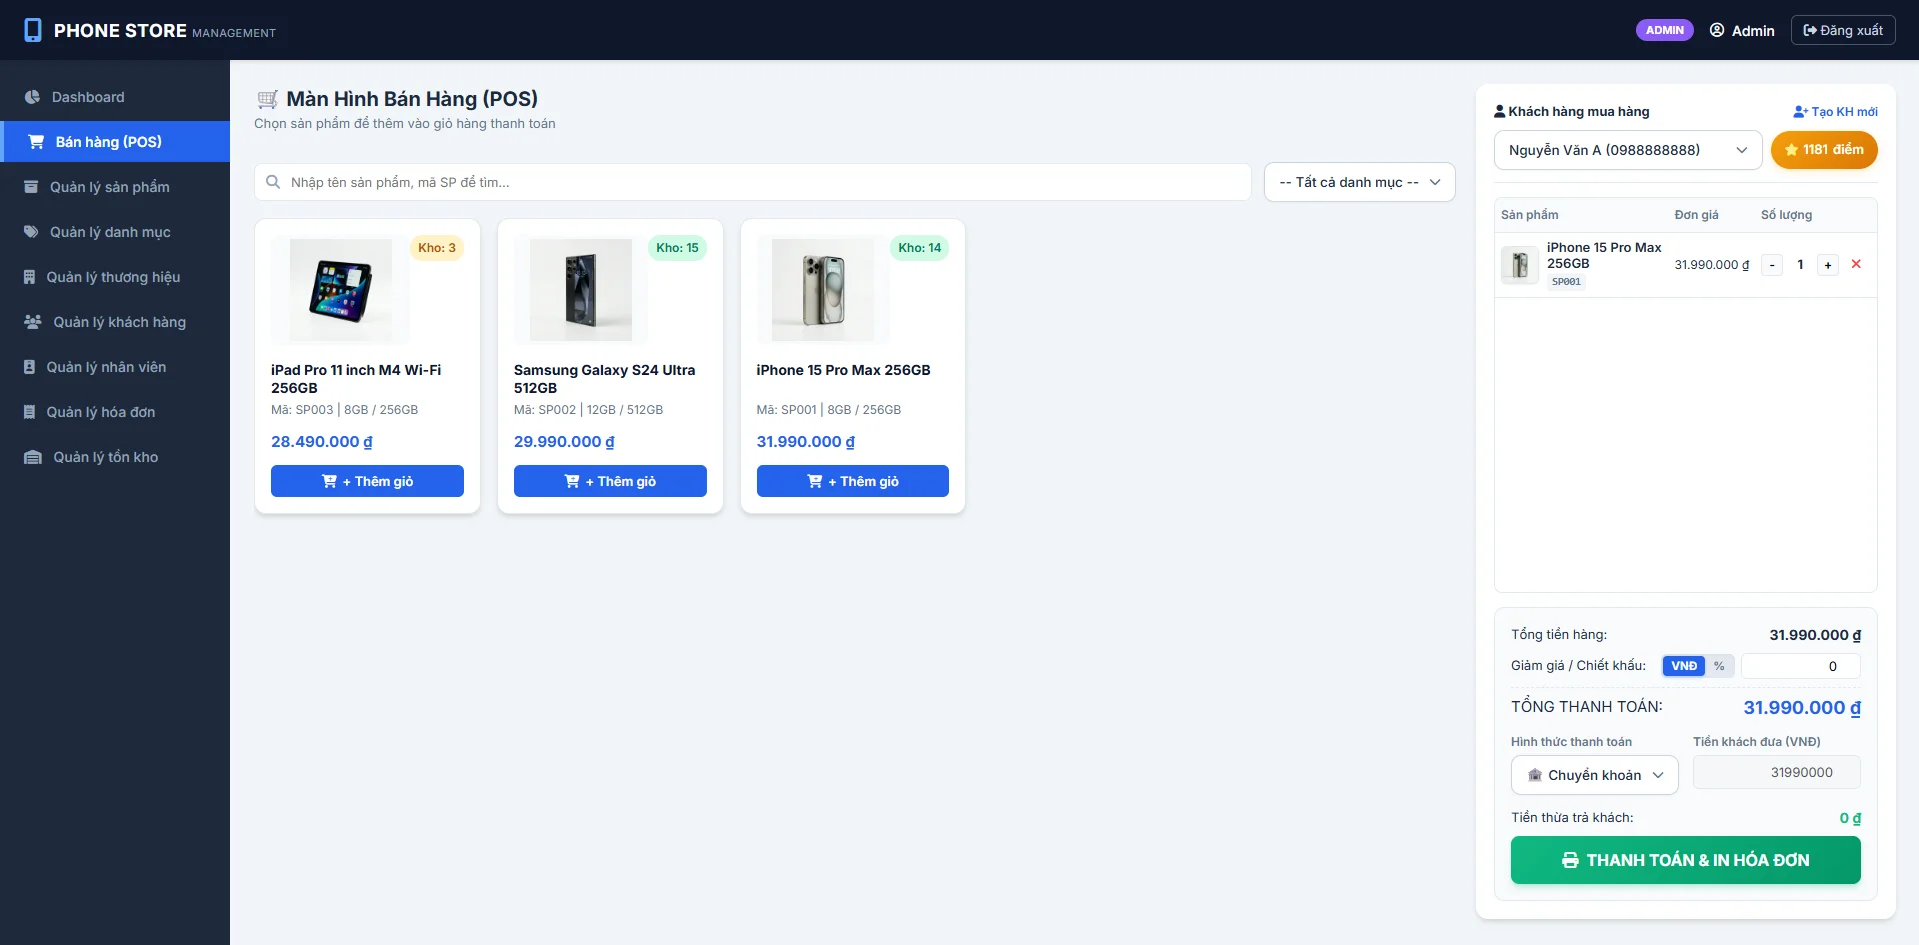Go to Quản lý nhân viên
This screenshot has width=1919, height=945.
point(115,367)
